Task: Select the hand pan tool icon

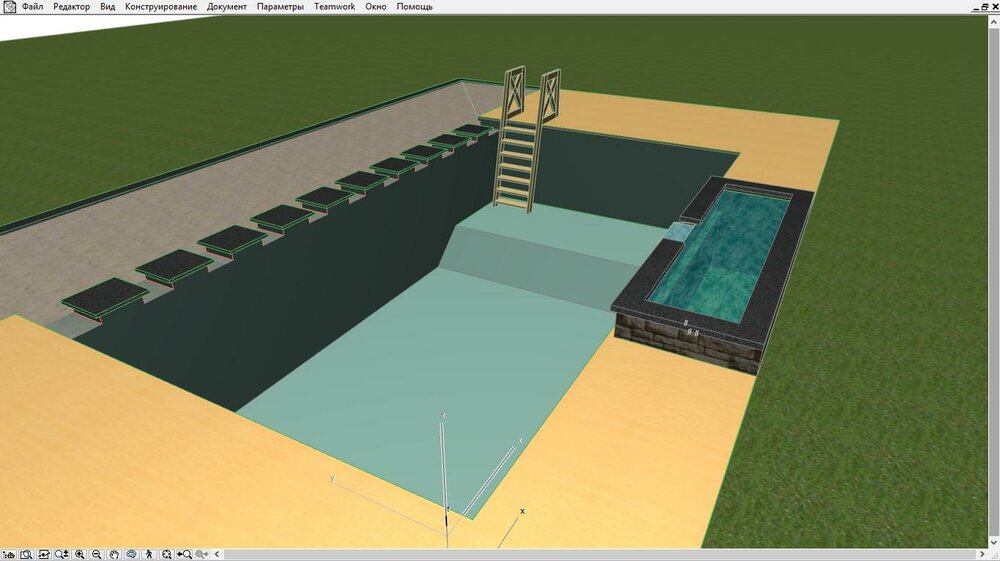Action: tap(114, 555)
